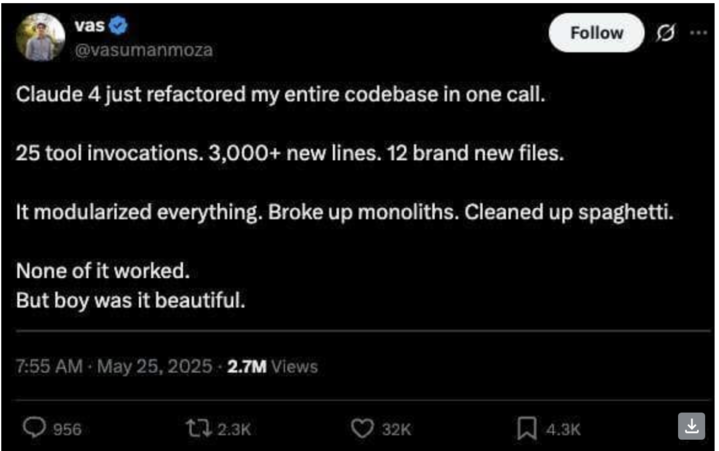Open the Grok slashed-circle icon beside Follow
Viewport: 719px width, 451px height.
coord(661,33)
